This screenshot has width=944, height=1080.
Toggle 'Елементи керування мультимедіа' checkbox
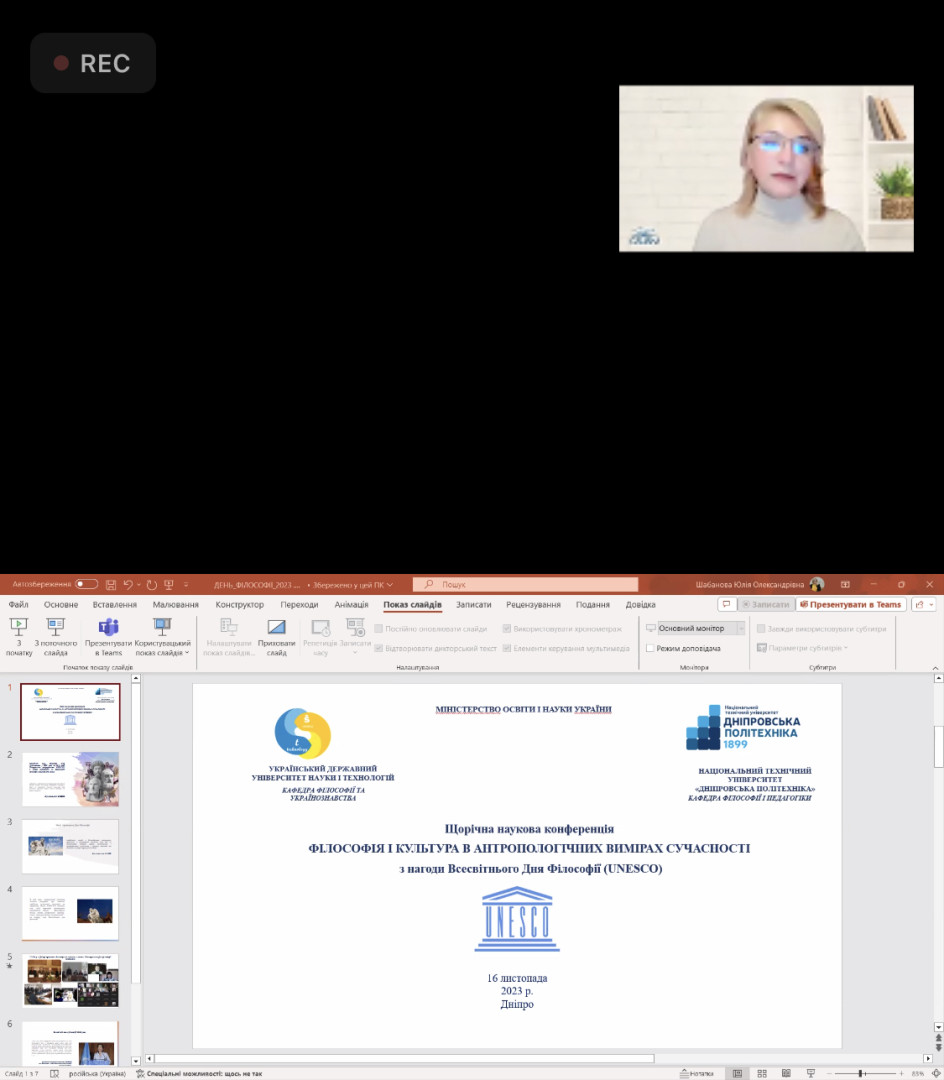[x=507, y=648]
